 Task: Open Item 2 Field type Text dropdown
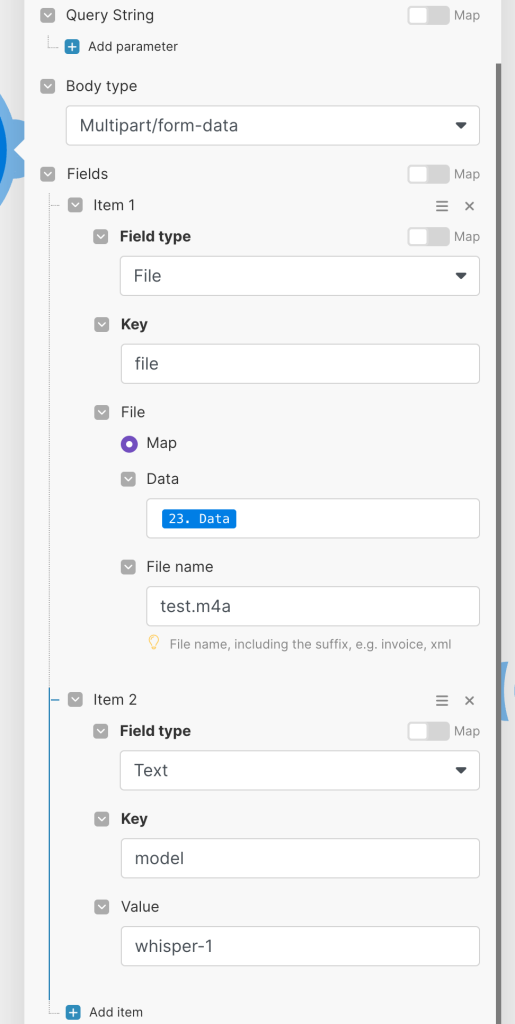pos(300,770)
